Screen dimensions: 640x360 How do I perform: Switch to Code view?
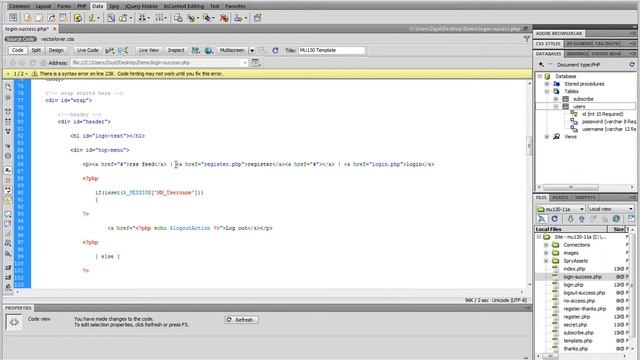click(x=17, y=50)
